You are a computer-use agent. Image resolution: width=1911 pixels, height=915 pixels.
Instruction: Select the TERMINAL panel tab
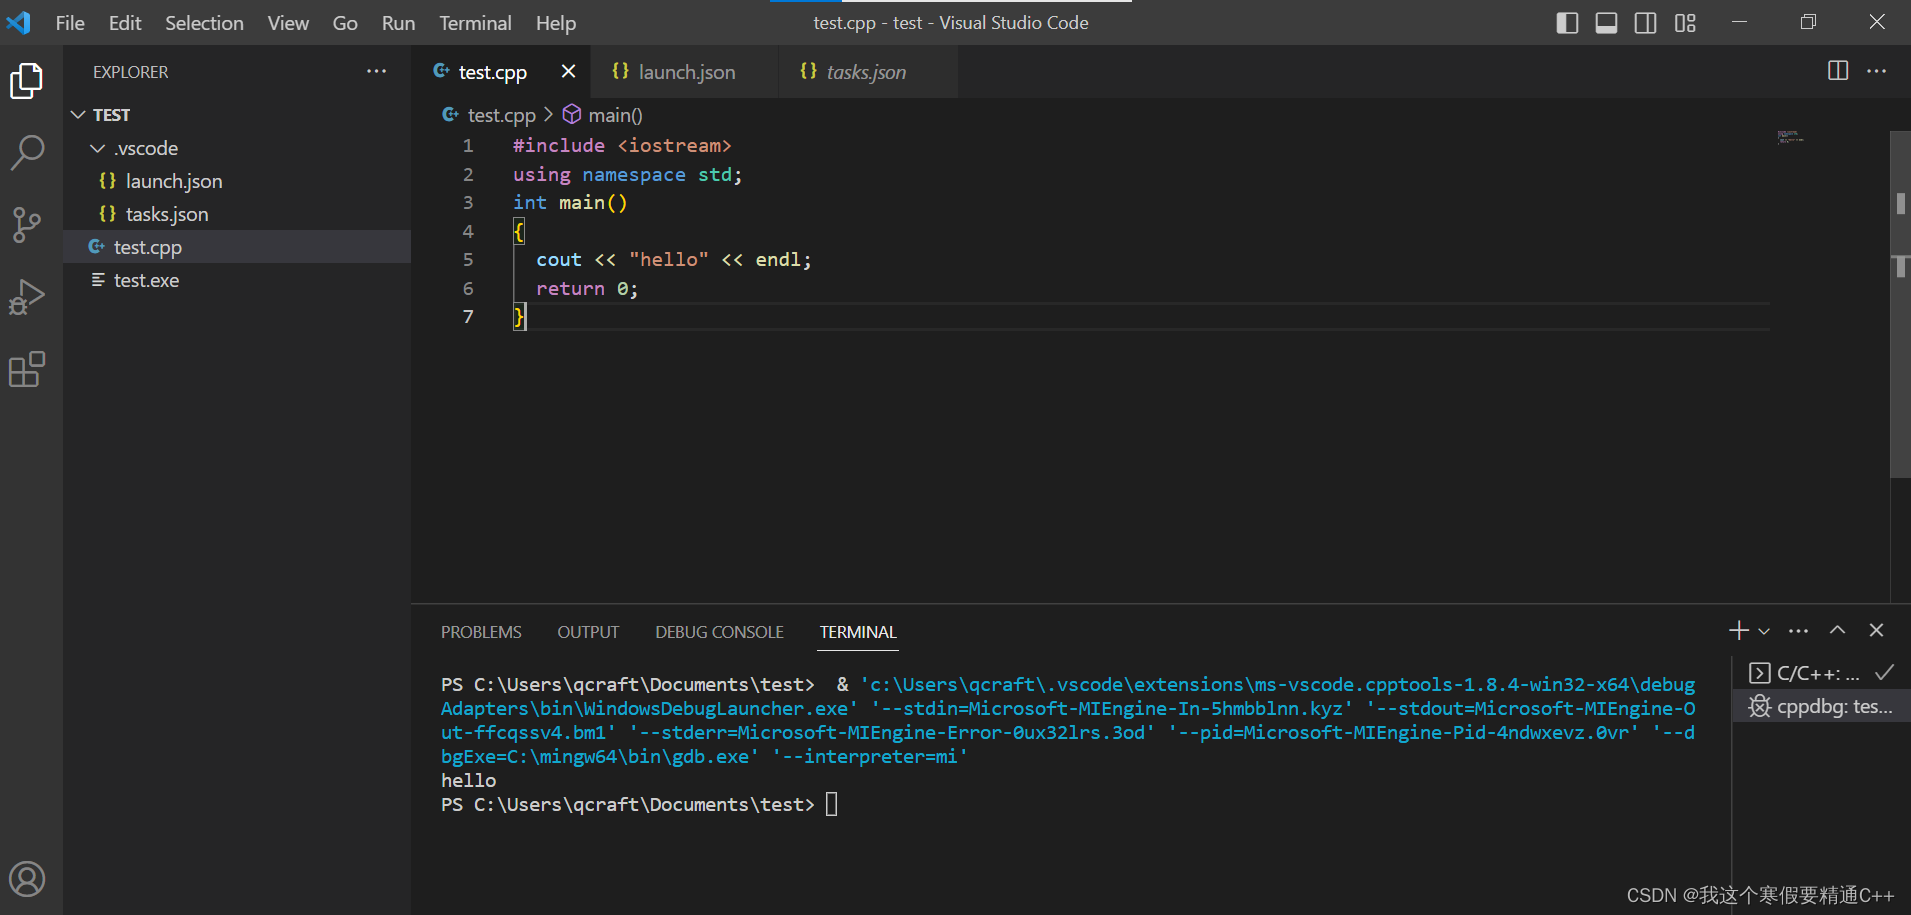(858, 632)
